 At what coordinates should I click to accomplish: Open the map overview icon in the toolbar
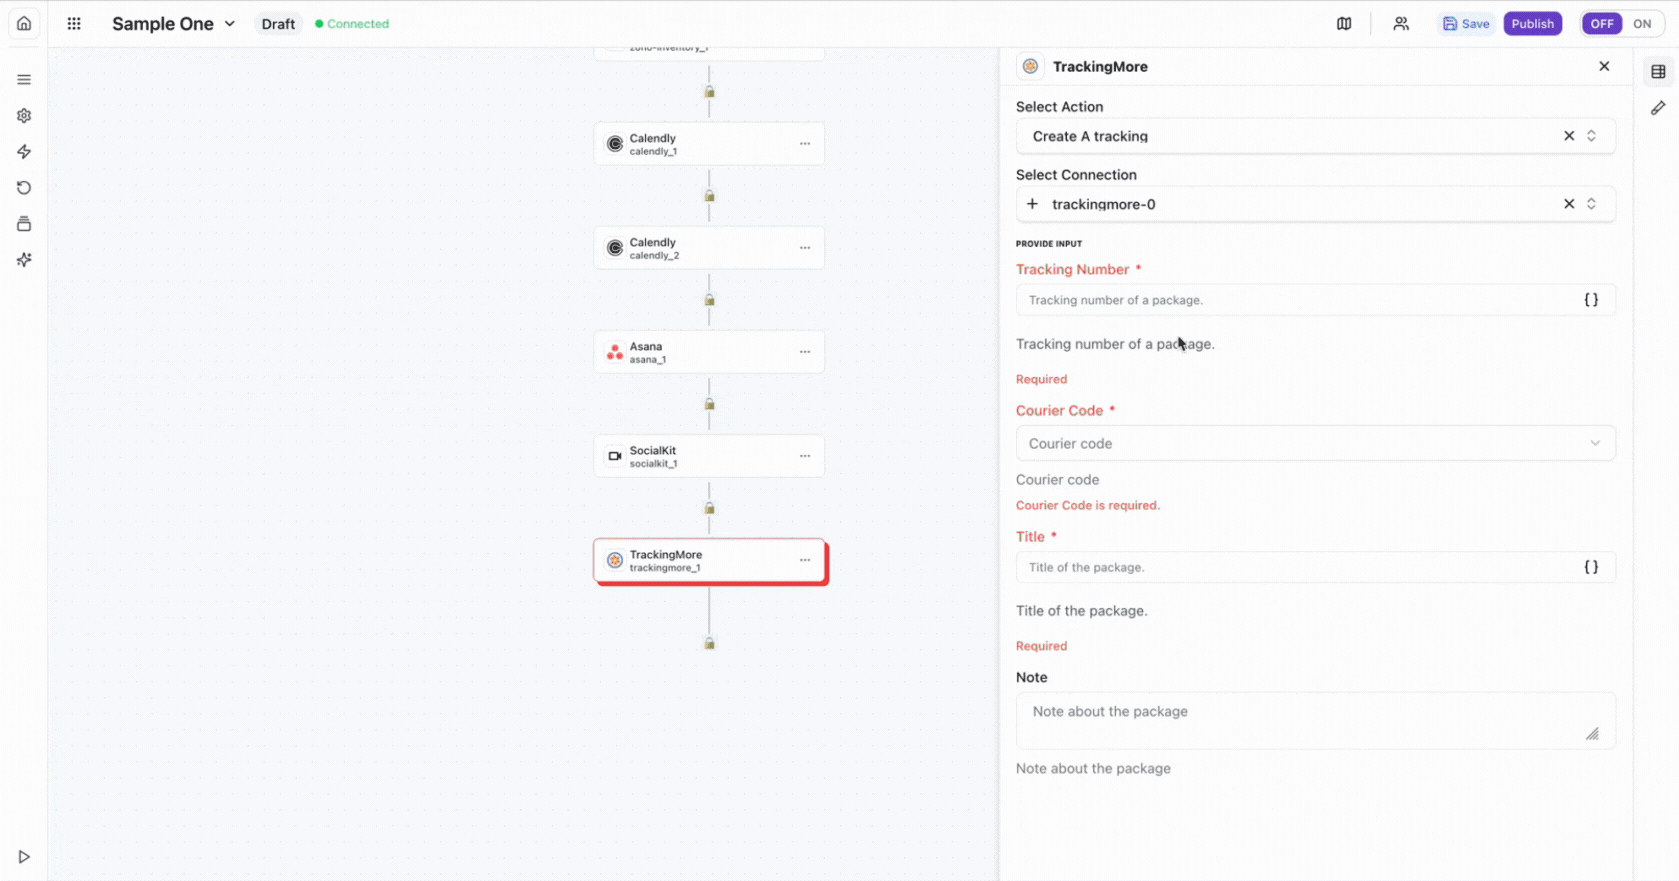point(1344,23)
